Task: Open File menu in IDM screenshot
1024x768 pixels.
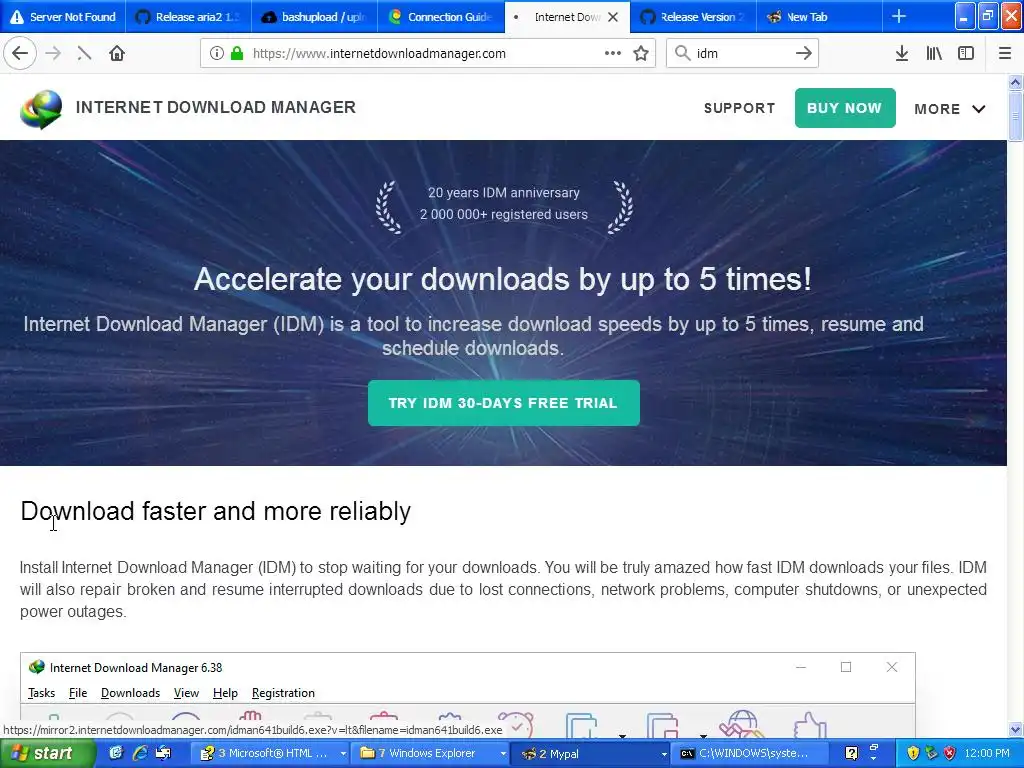Action: 78,693
